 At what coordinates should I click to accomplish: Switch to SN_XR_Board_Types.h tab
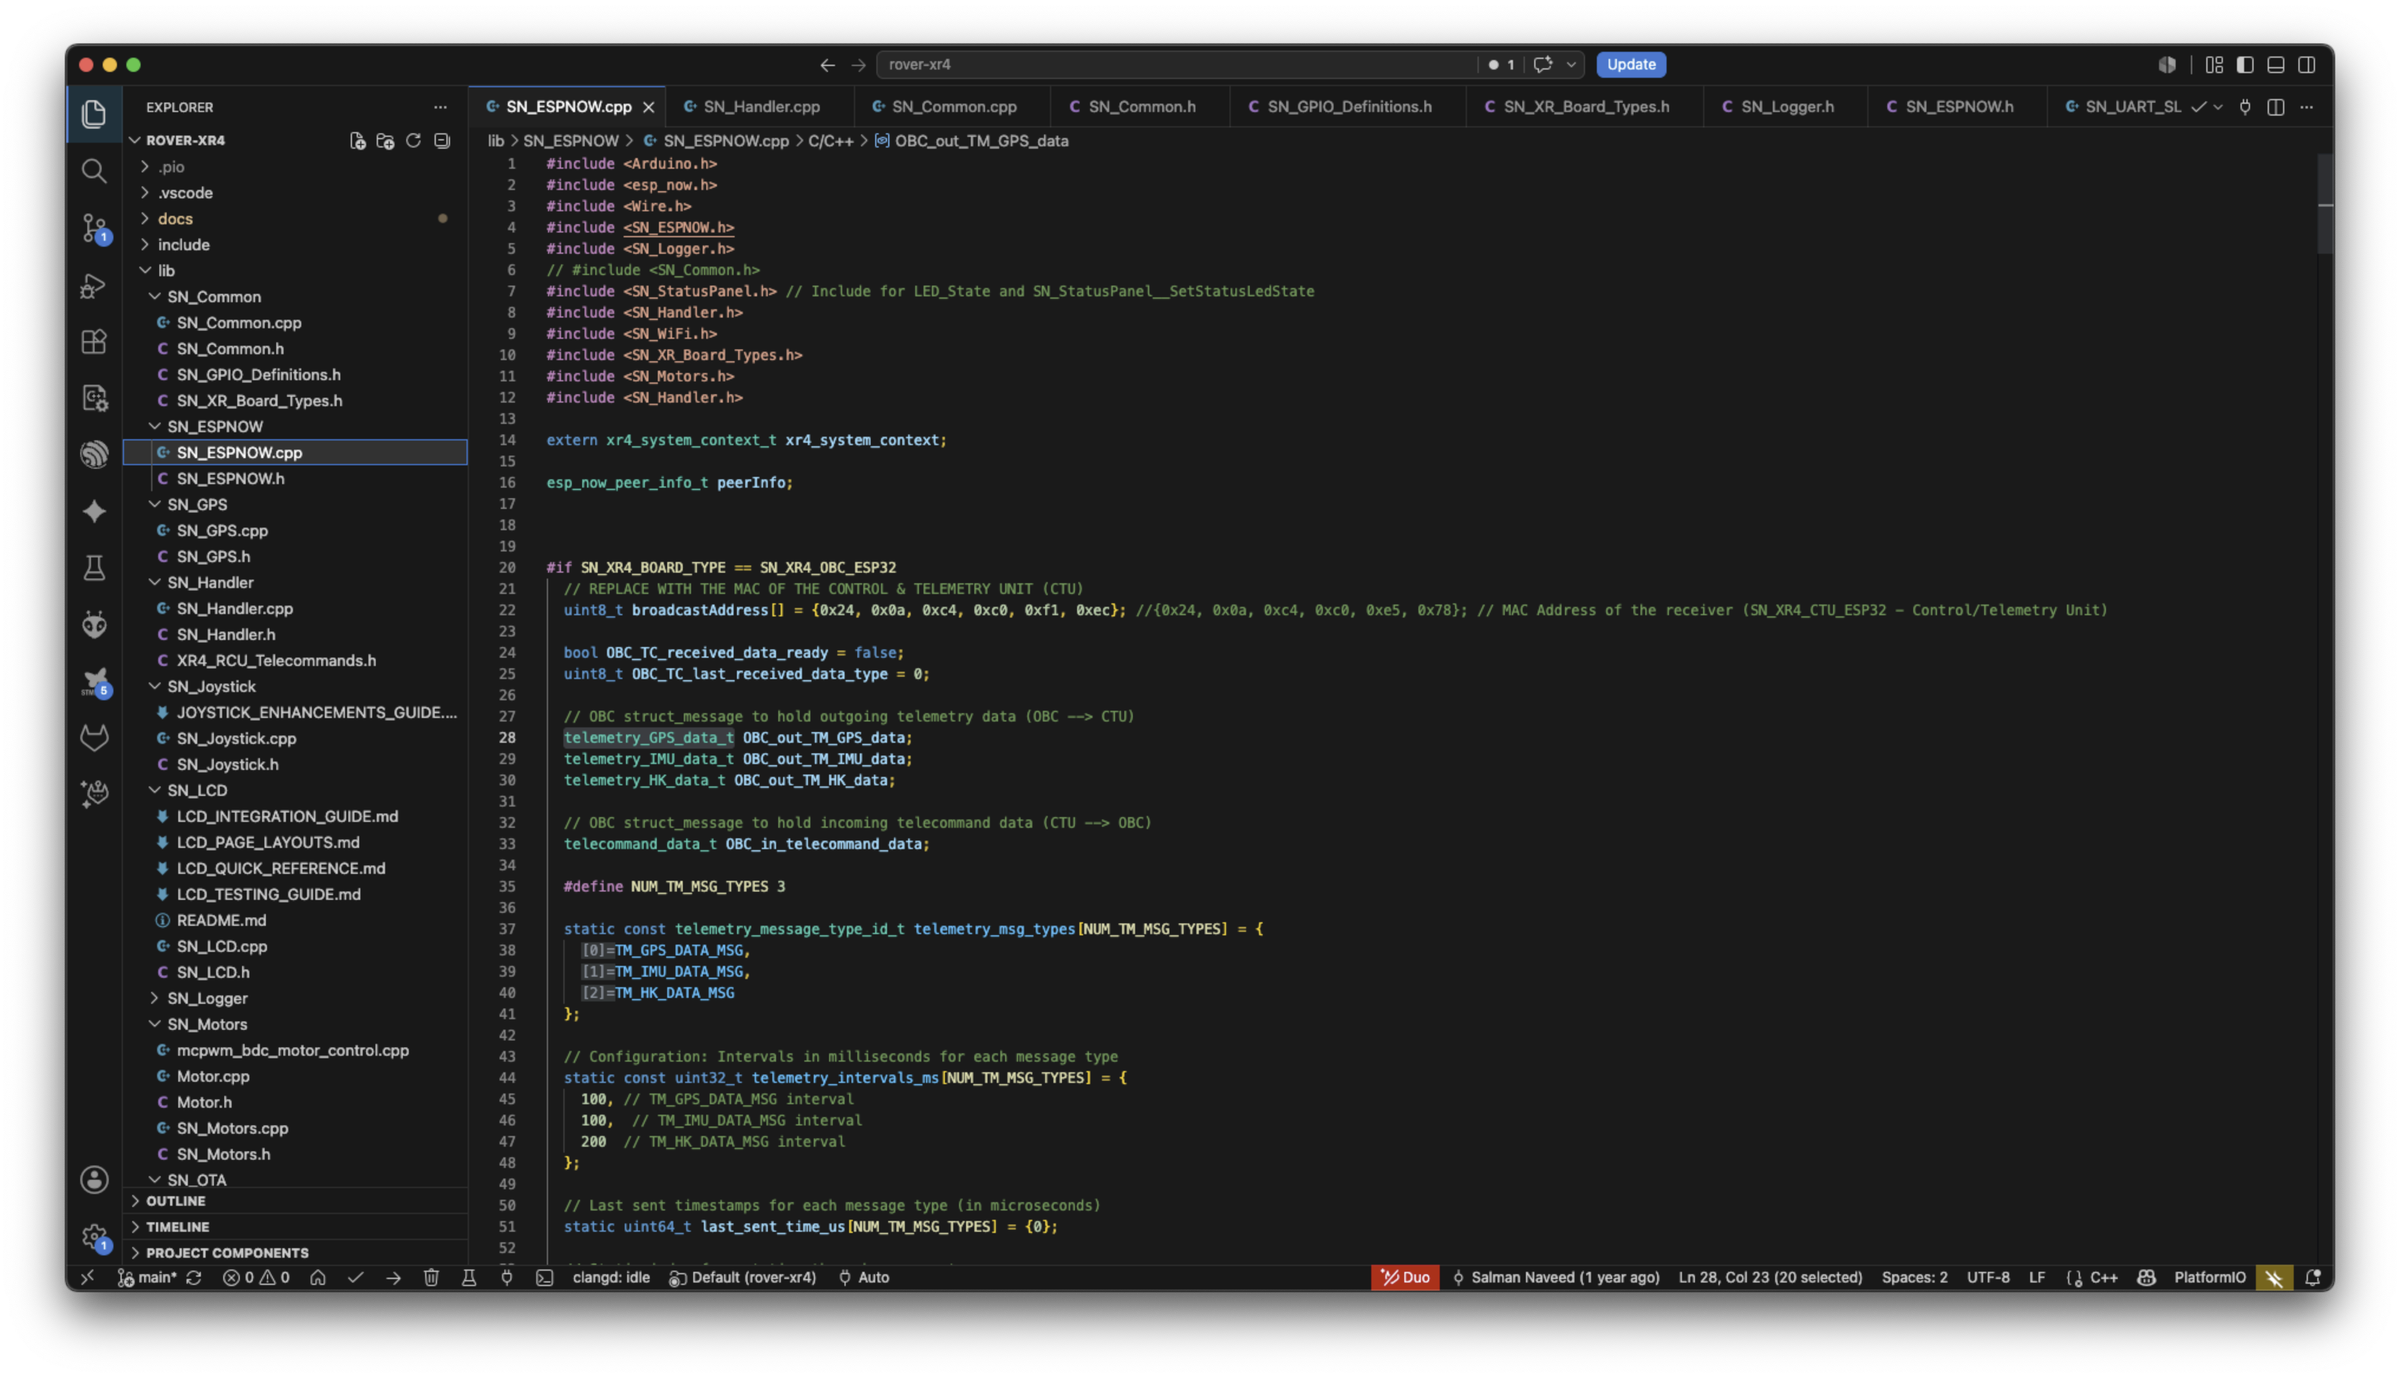tap(1585, 107)
